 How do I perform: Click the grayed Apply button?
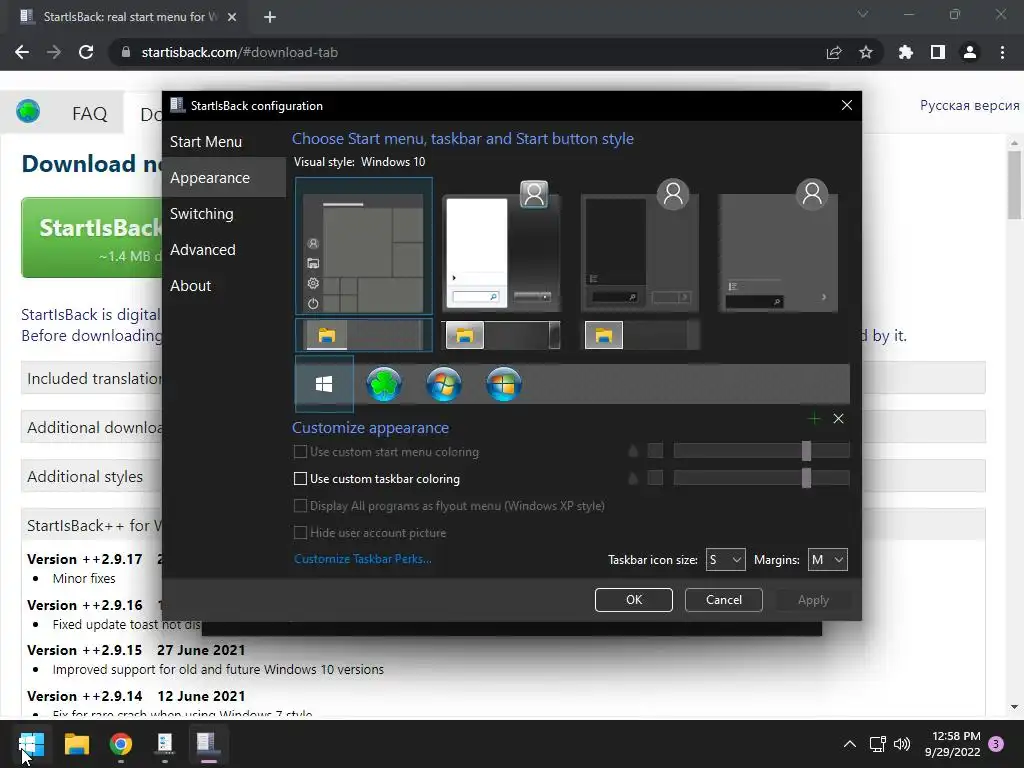pos(813,600)
